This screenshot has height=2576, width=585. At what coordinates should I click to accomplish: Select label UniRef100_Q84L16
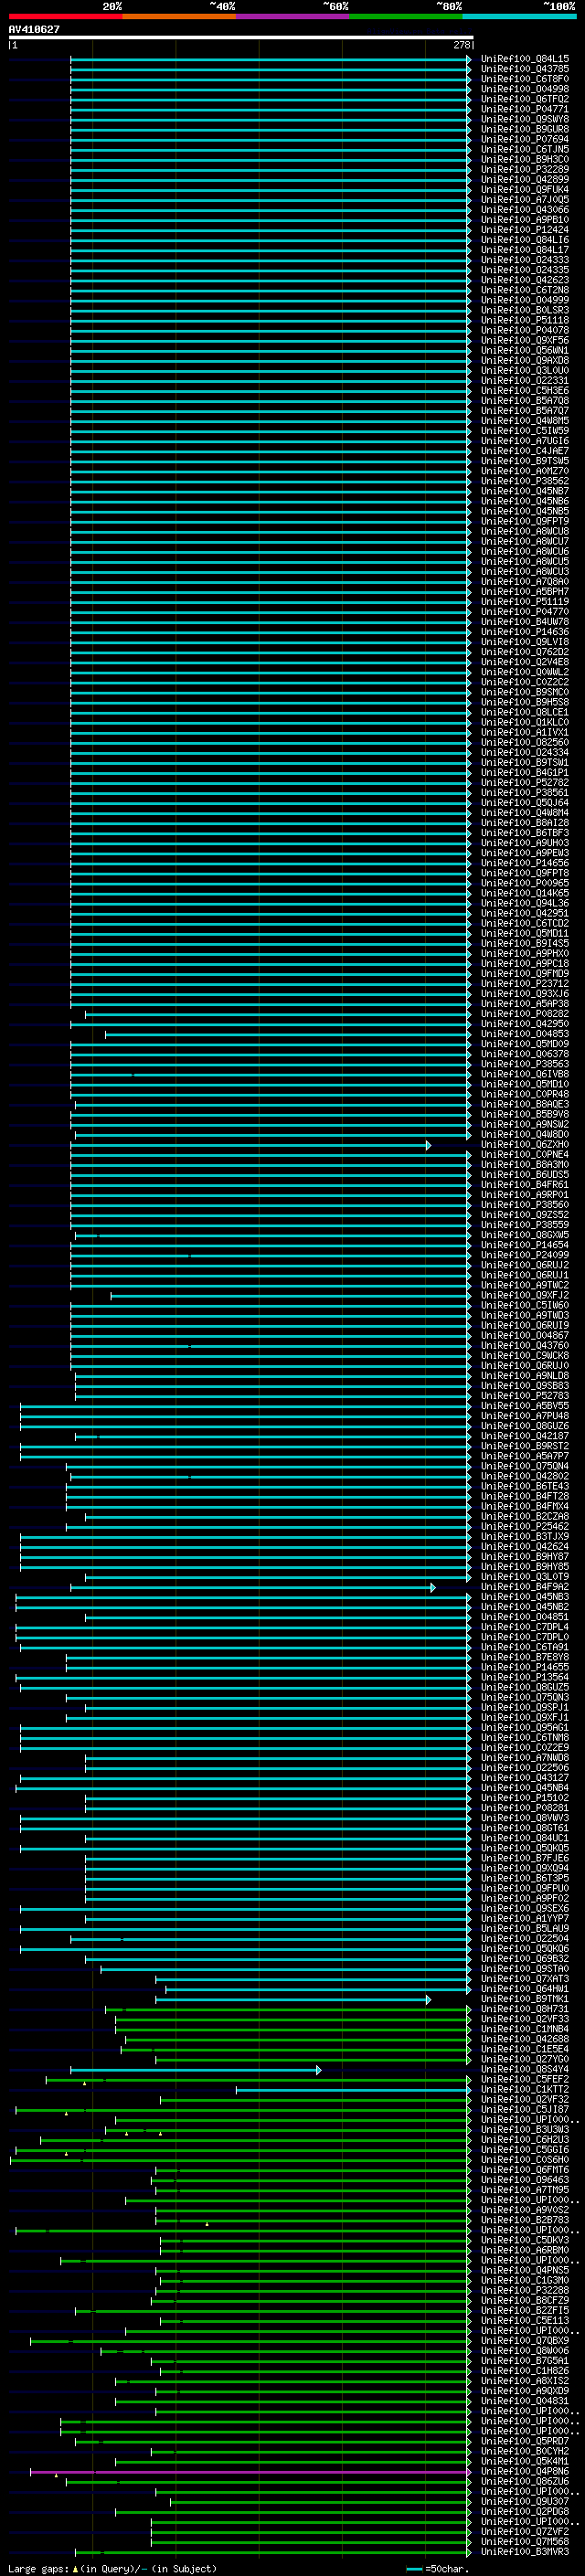point(525,240)
